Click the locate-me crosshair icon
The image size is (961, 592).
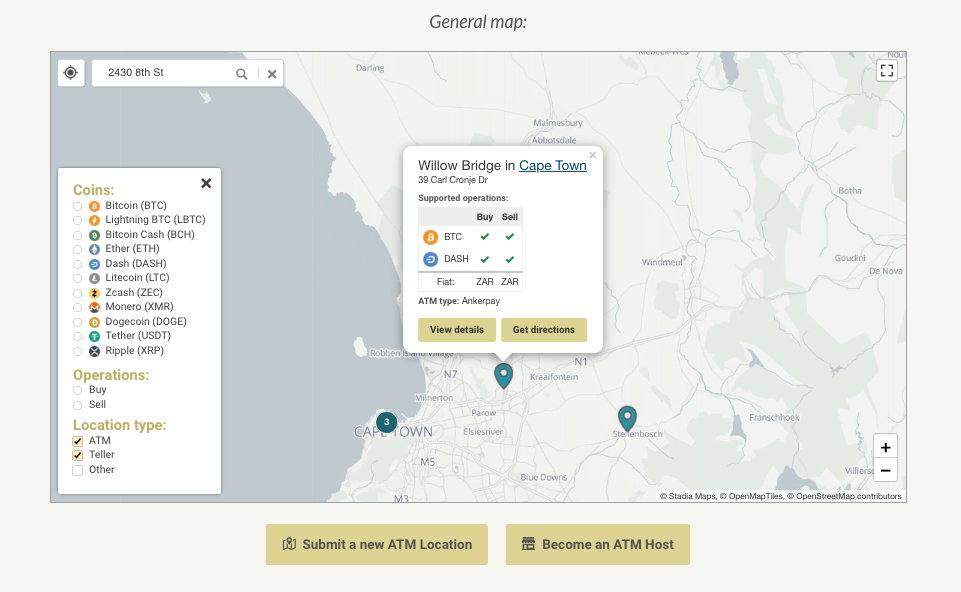coord(70,73)
